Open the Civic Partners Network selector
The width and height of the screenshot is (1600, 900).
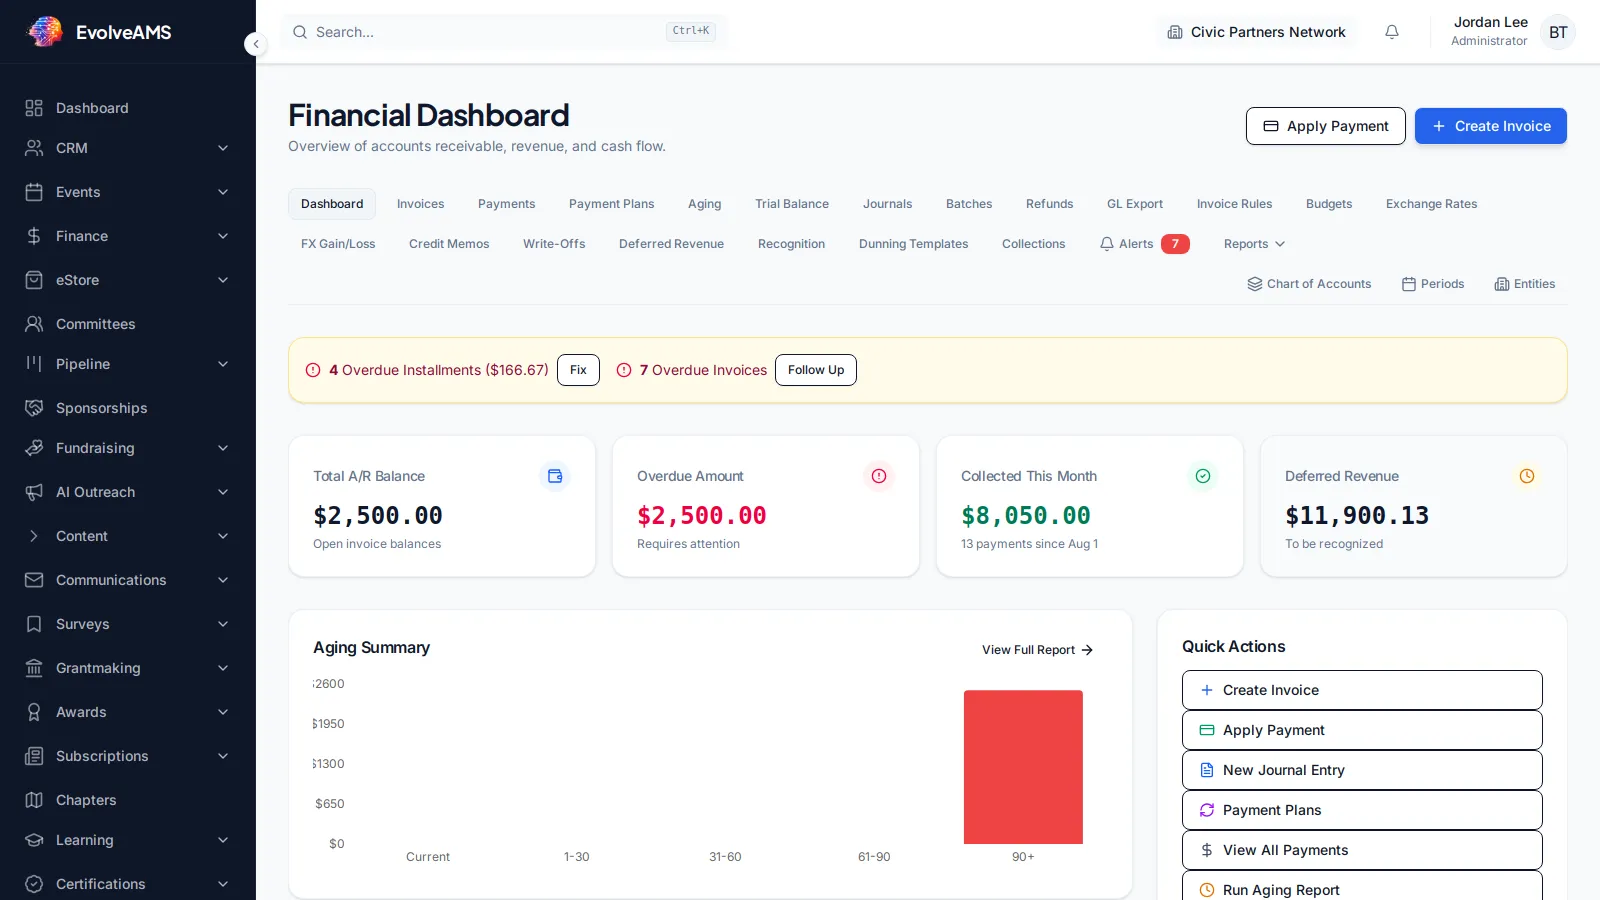tap(1257, 32)
